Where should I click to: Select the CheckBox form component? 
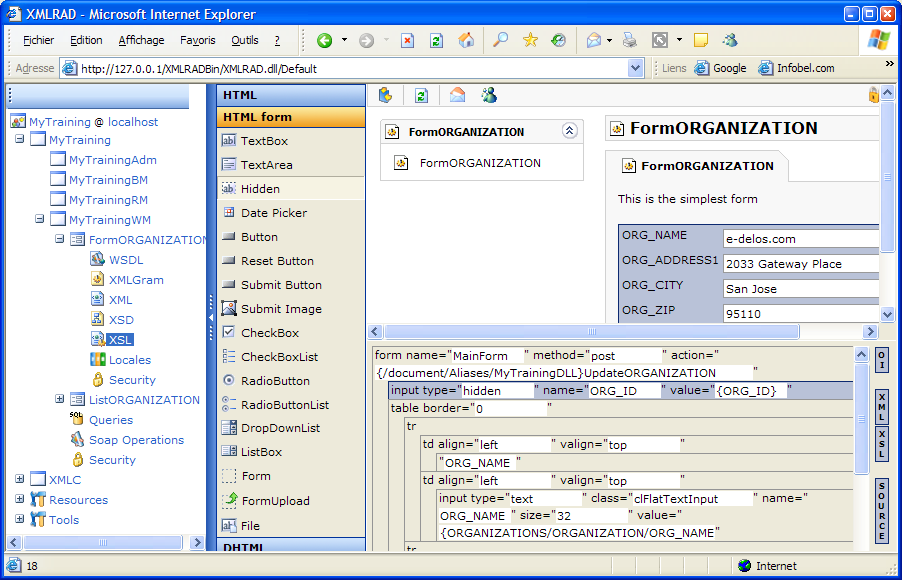269,333
